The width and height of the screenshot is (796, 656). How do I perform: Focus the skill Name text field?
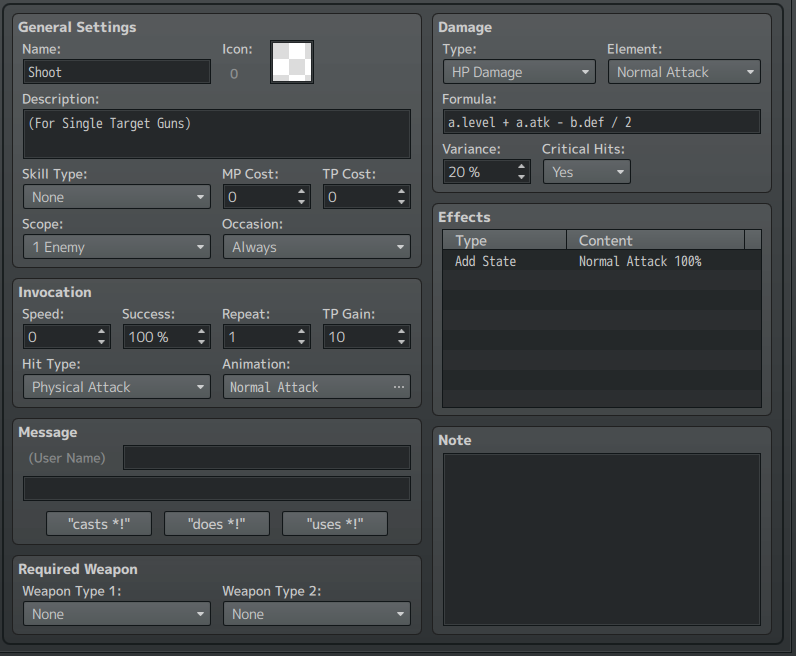click(116, 72)
